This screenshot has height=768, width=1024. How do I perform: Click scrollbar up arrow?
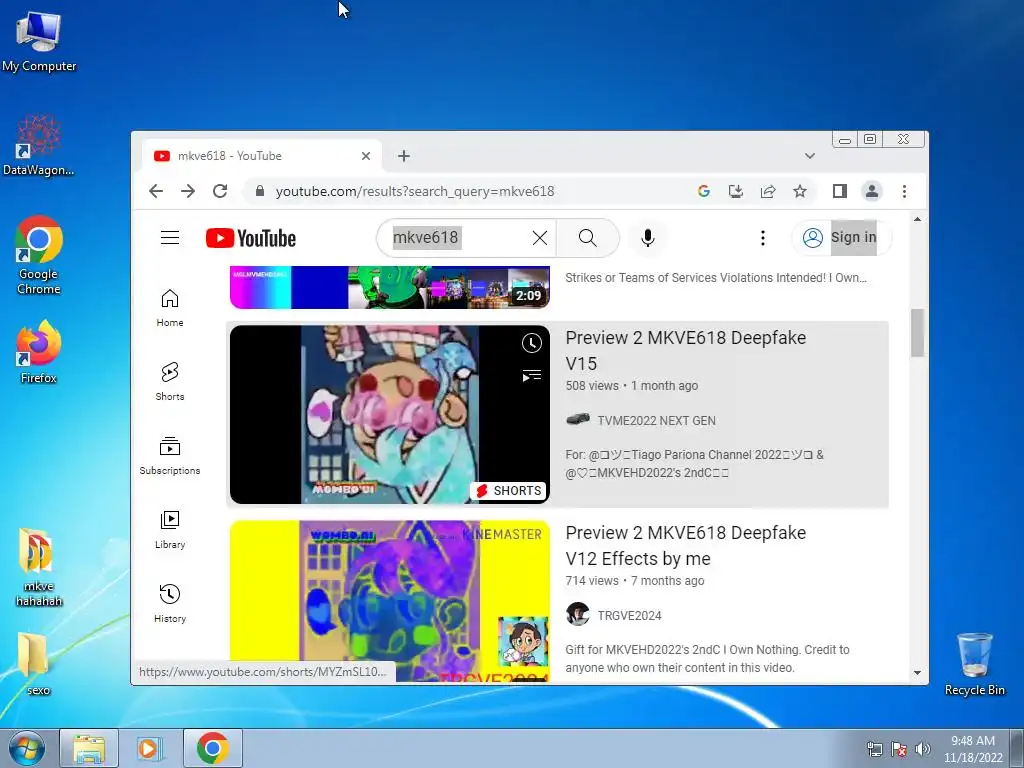[917, 219]
